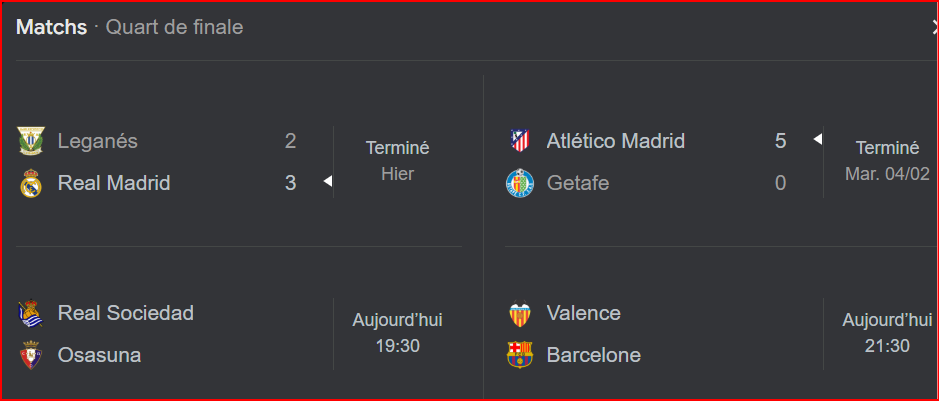The width and height of the screenshot is (939, 401).
Task: Open the Matchs heading
Action: click(52, 27)
